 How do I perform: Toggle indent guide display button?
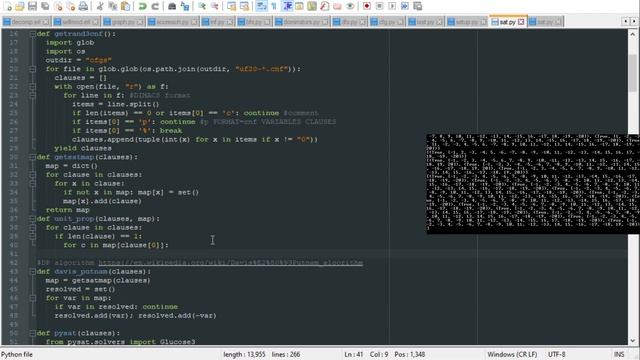click(x=287, y=6)
